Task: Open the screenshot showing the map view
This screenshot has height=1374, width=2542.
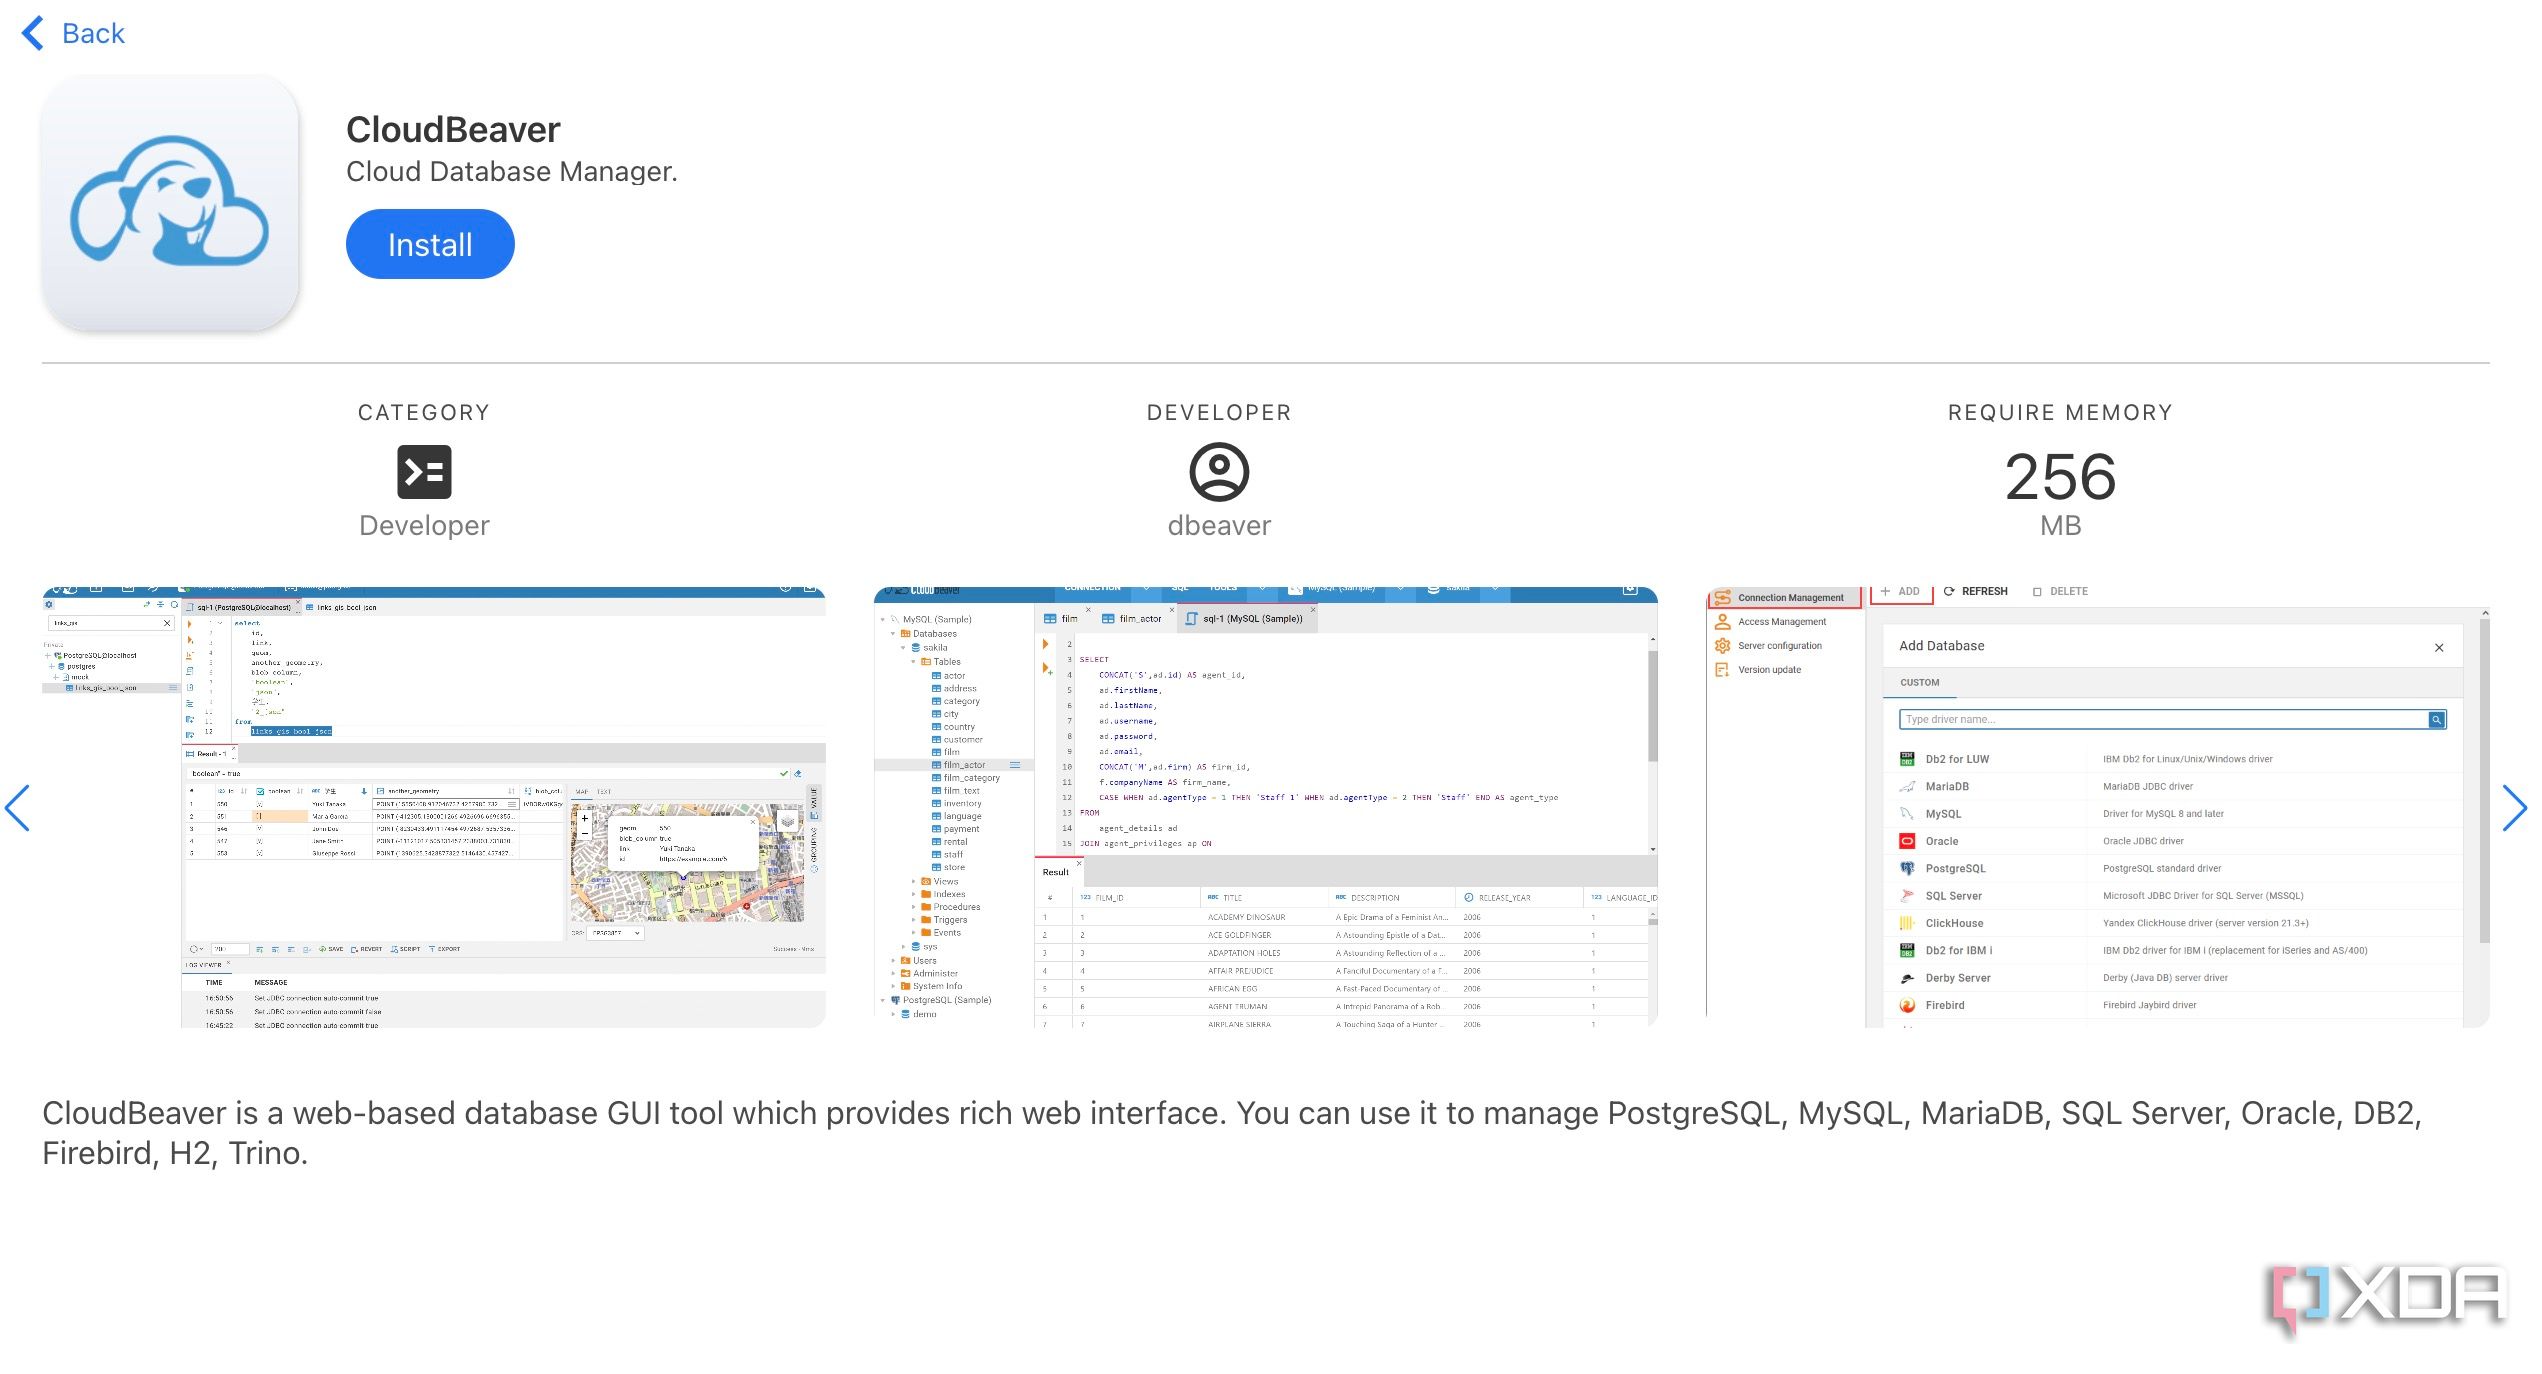Action: pos(434,807)
